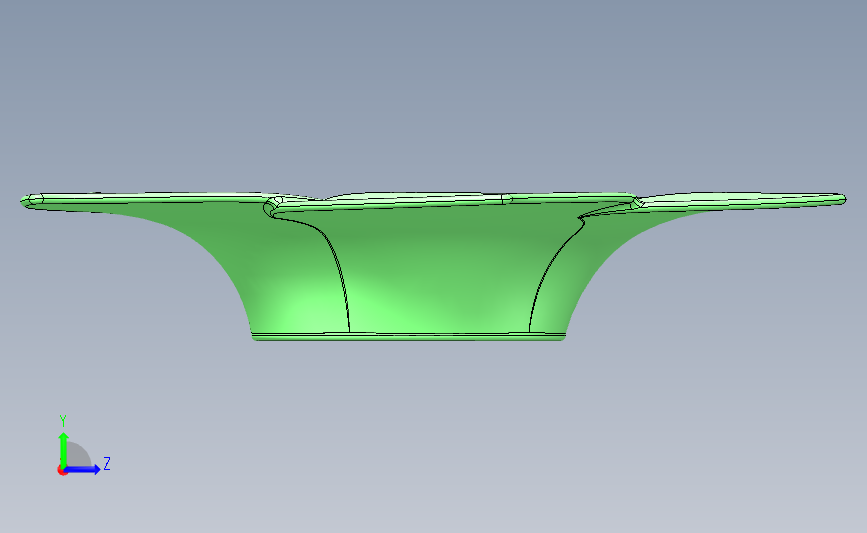Click the blue Z axis arrow of the triad
Viewport: 867px width, 533px height.
[x=82, y=470]
